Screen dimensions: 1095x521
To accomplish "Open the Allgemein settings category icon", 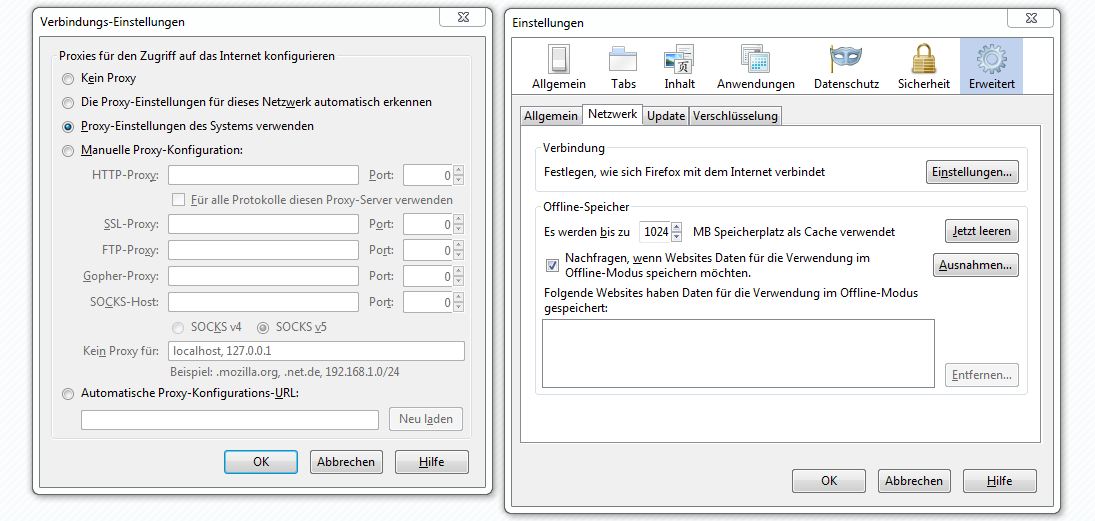I will click(559, 68).
